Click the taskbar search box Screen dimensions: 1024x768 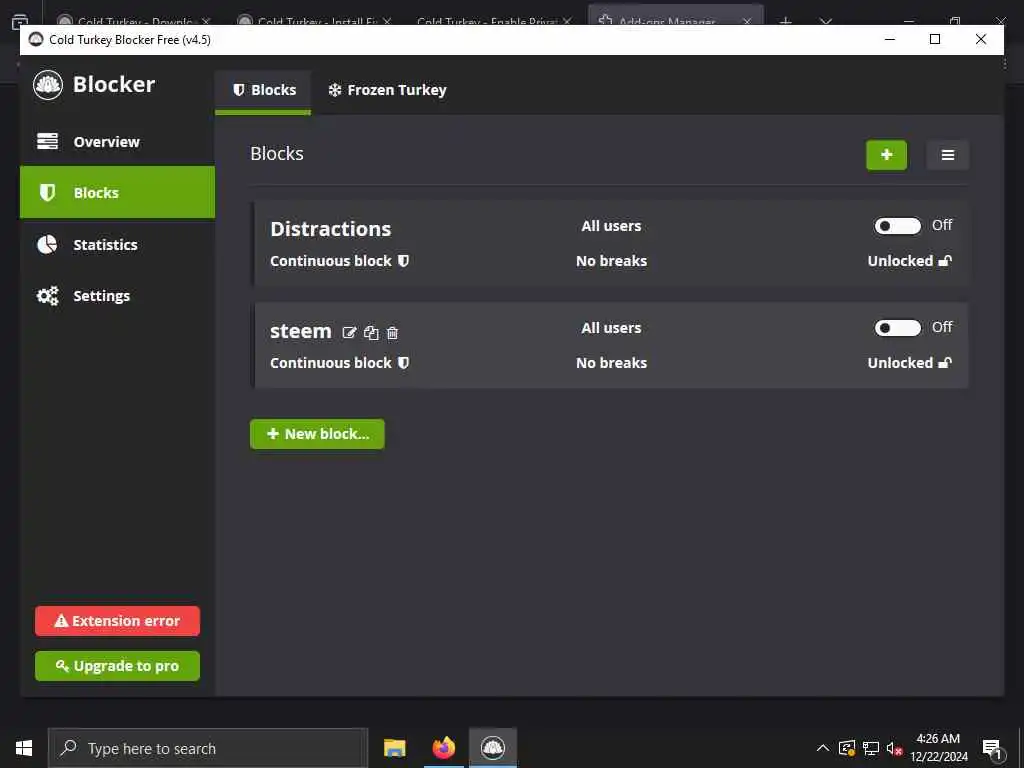(208, 748)
